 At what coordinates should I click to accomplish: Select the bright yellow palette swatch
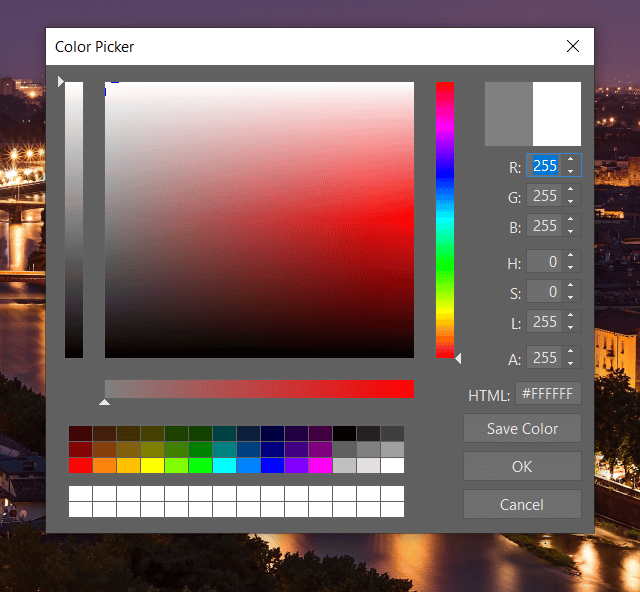pos(152,465)
